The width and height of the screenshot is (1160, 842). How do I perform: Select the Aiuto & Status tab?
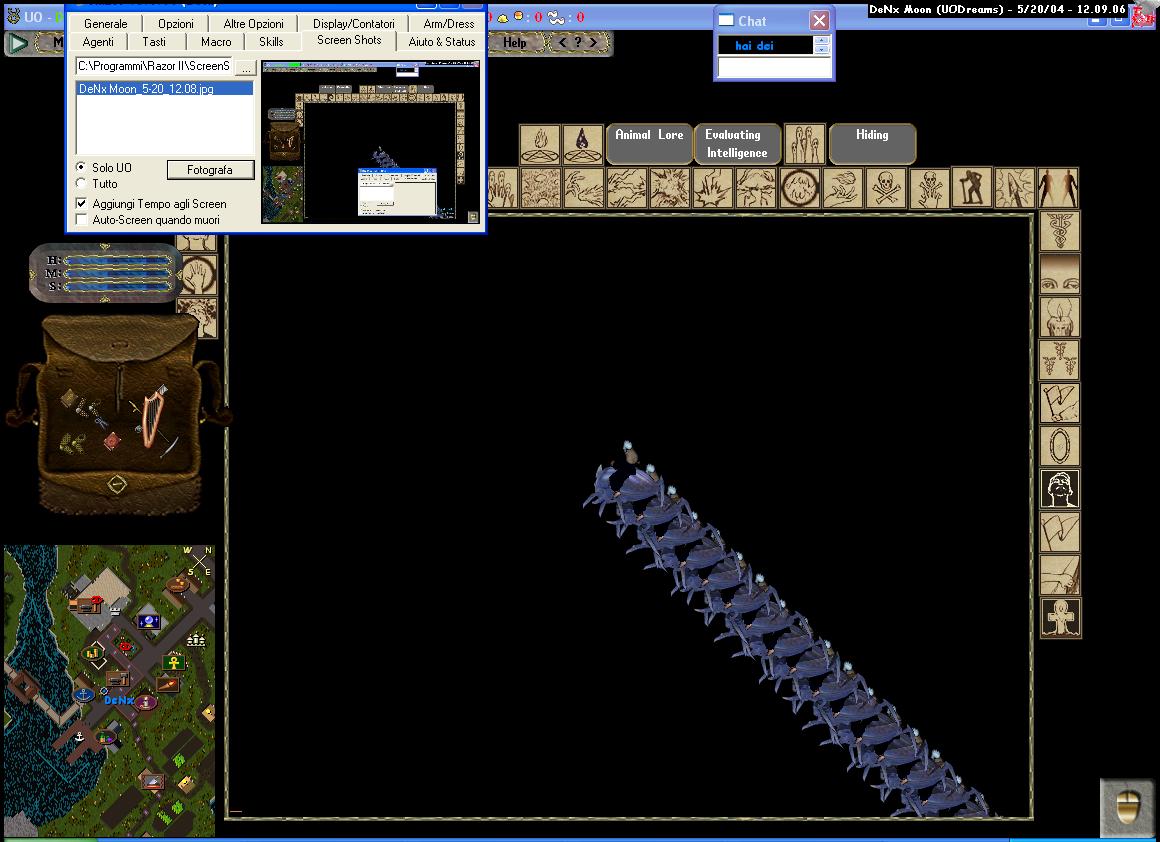point(442,41)
